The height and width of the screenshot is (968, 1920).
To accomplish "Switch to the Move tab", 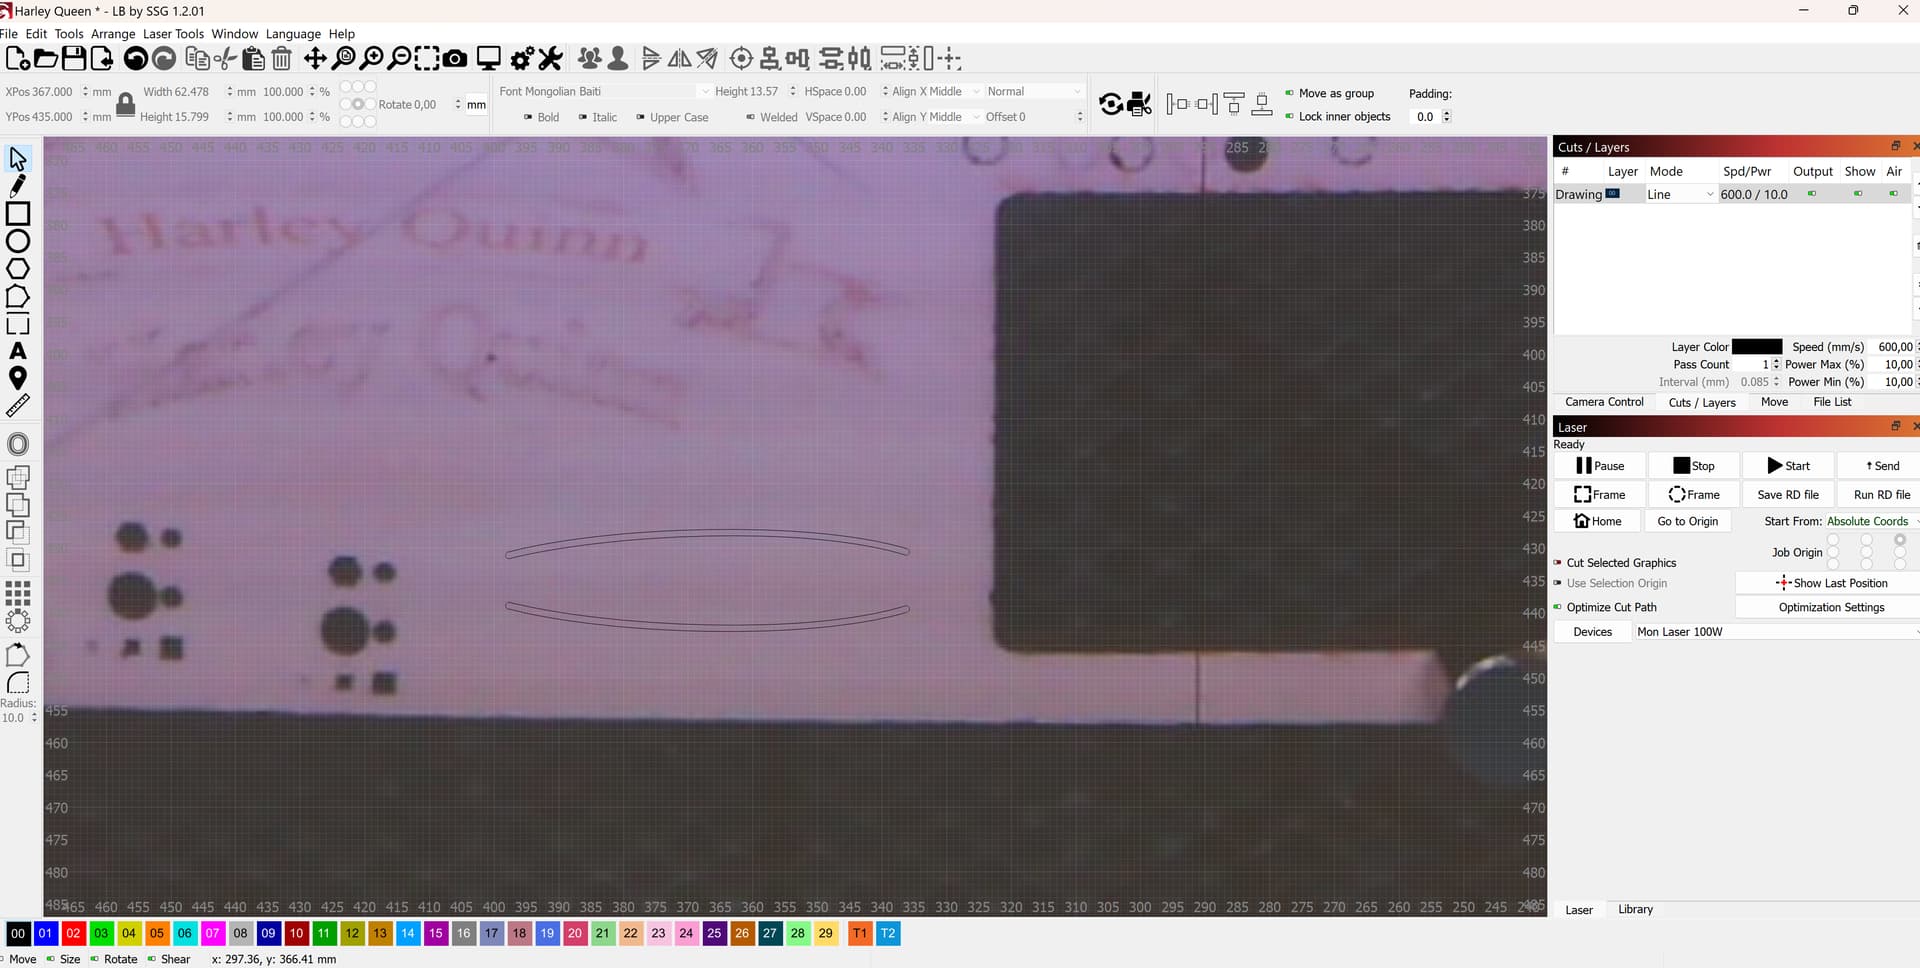I will point(1774,402).
